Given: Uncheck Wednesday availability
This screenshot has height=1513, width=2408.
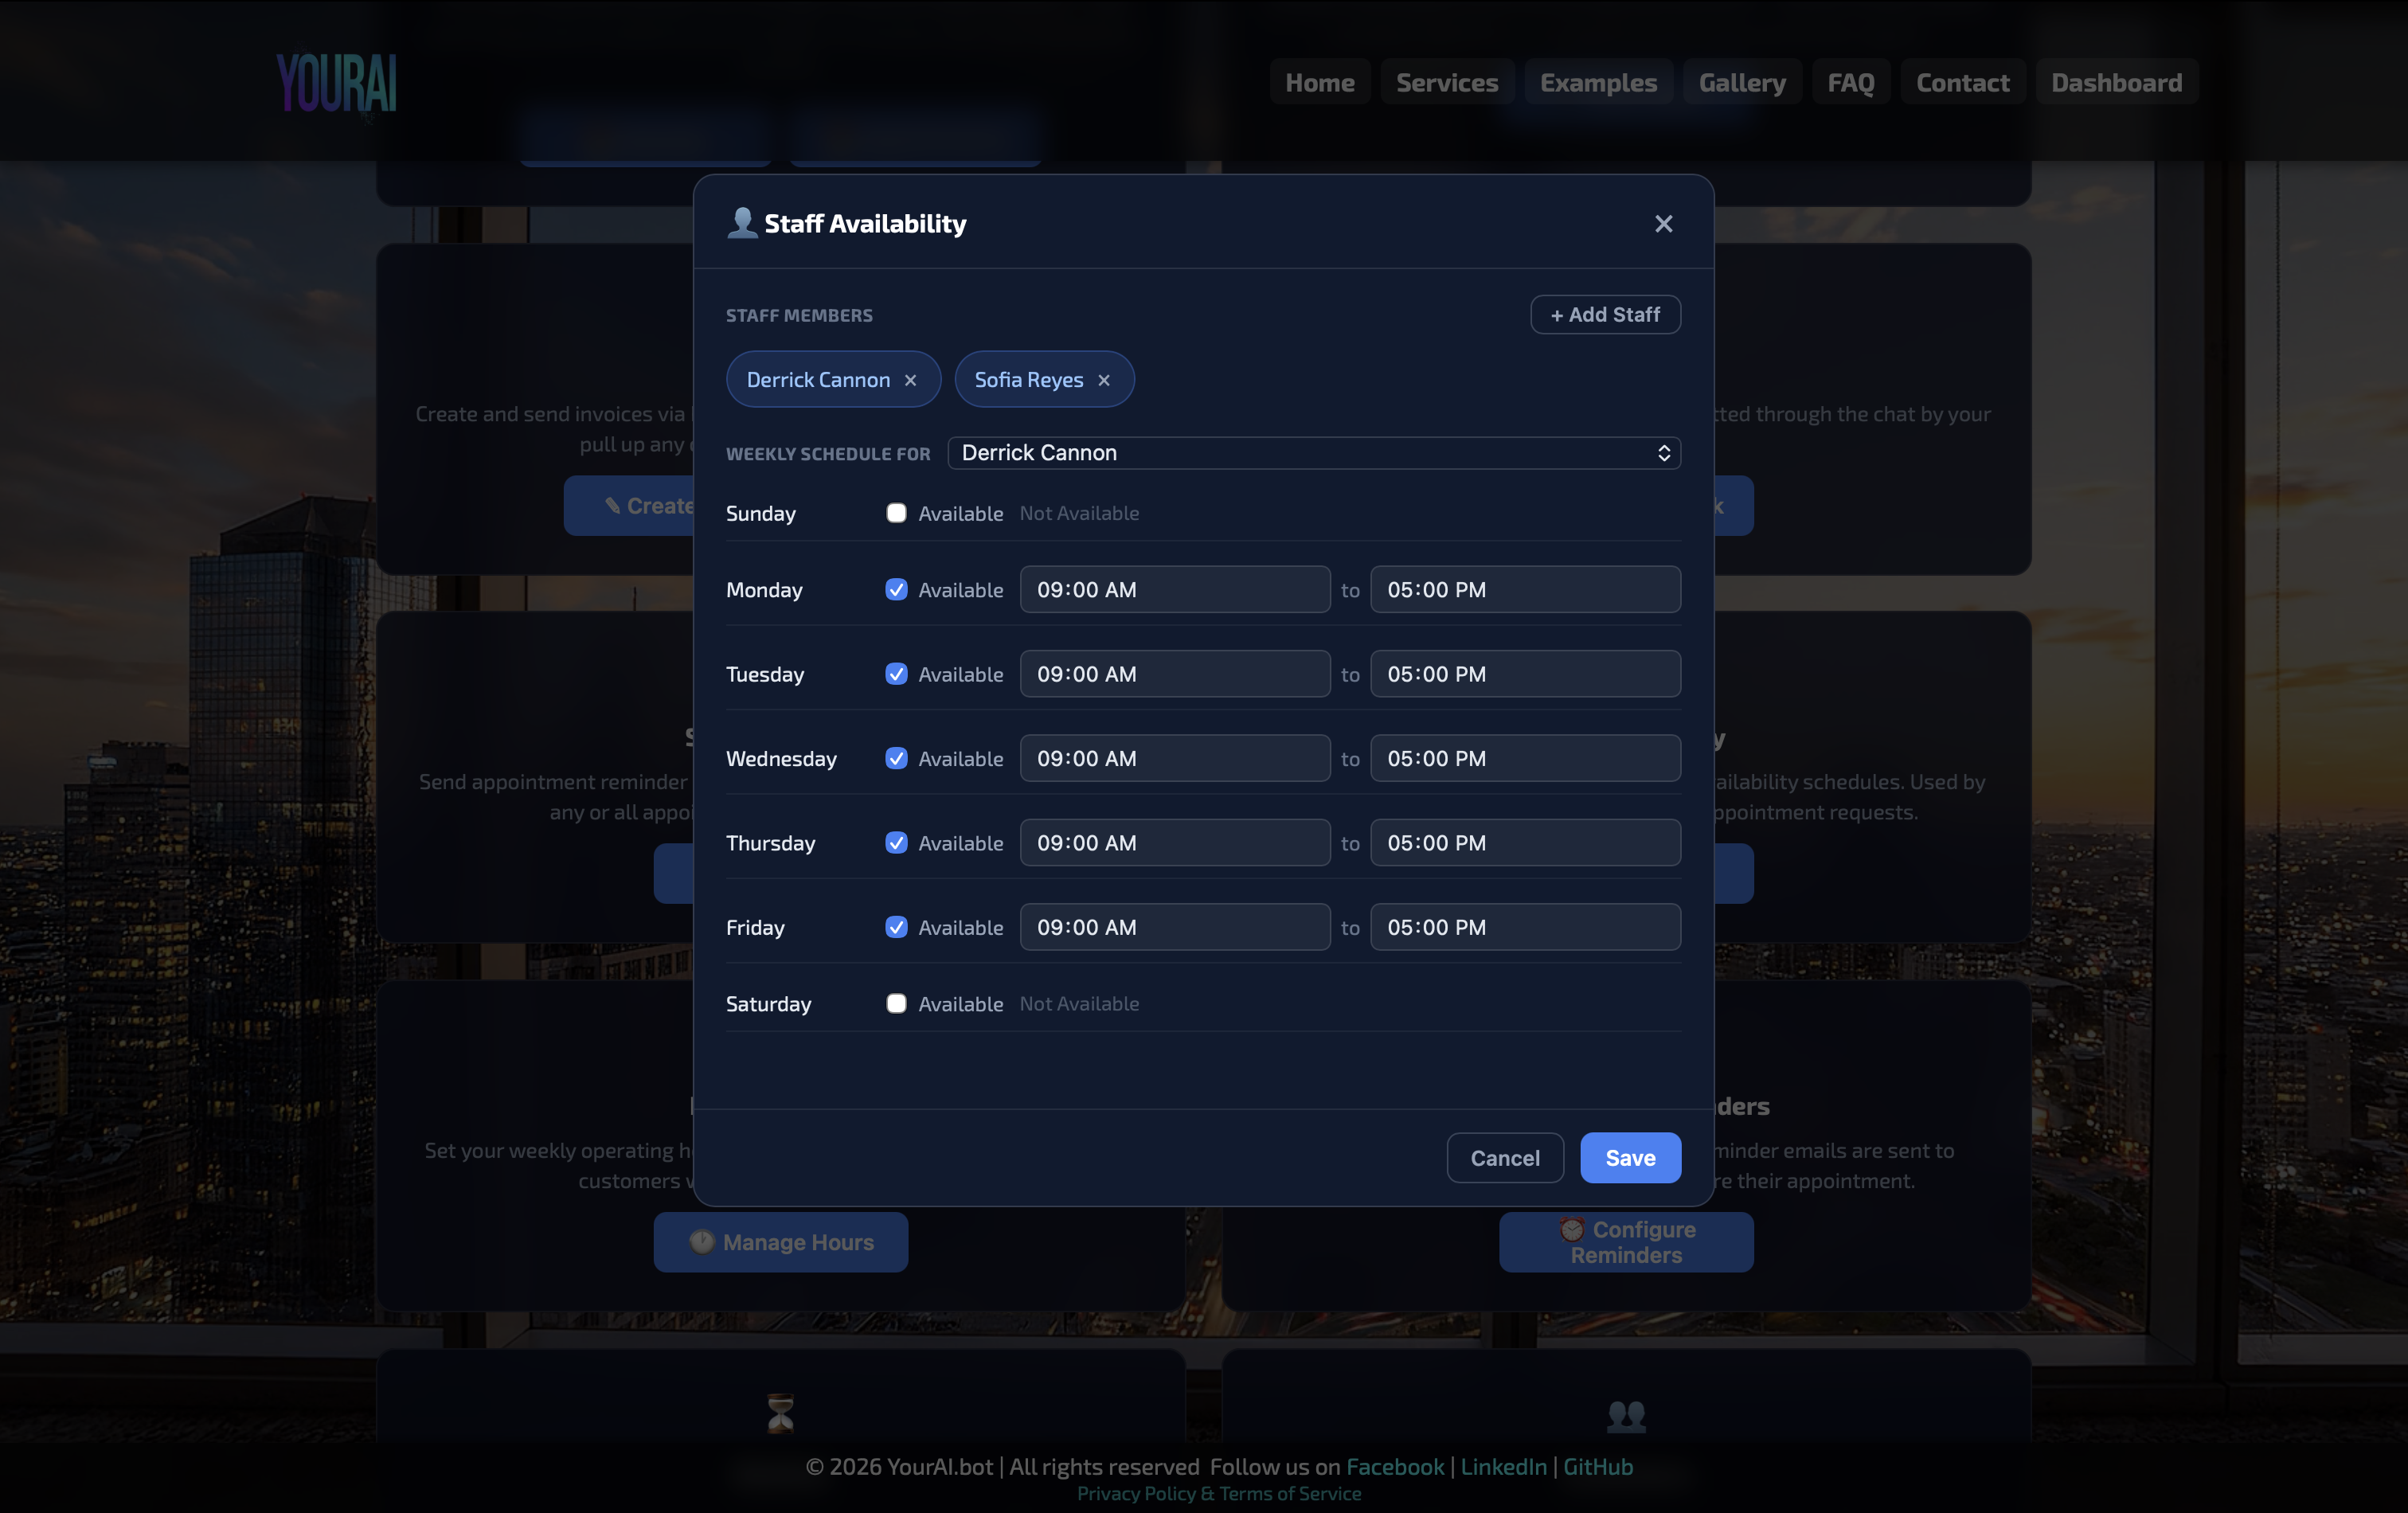Looking at the screenshot, I should coord(896,759).
